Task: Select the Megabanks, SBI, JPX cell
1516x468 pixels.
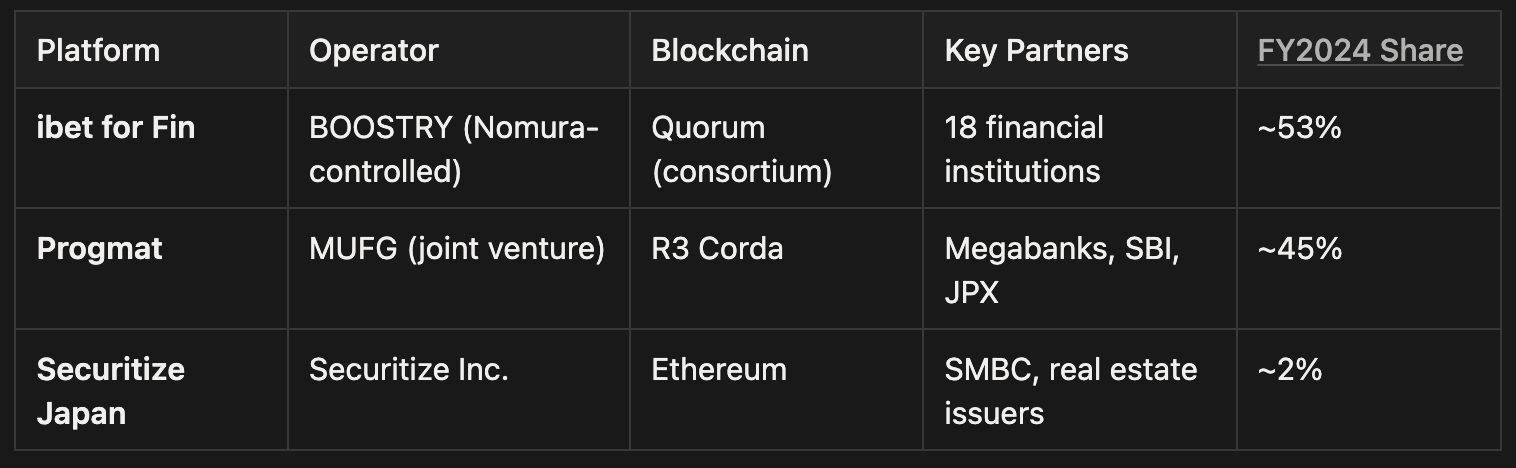Action: (x=1062, y=270)
